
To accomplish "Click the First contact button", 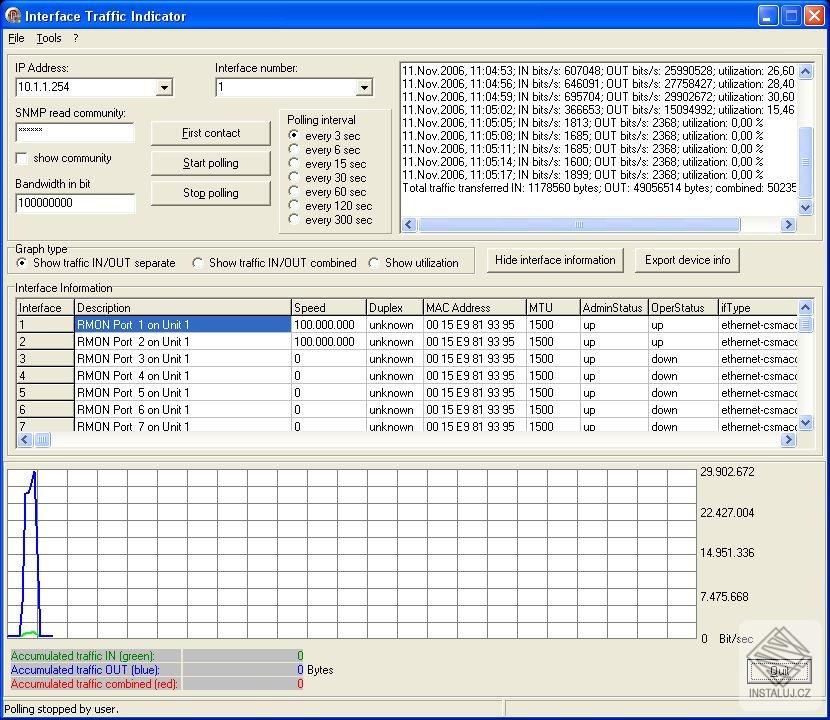I will (210, 133).
